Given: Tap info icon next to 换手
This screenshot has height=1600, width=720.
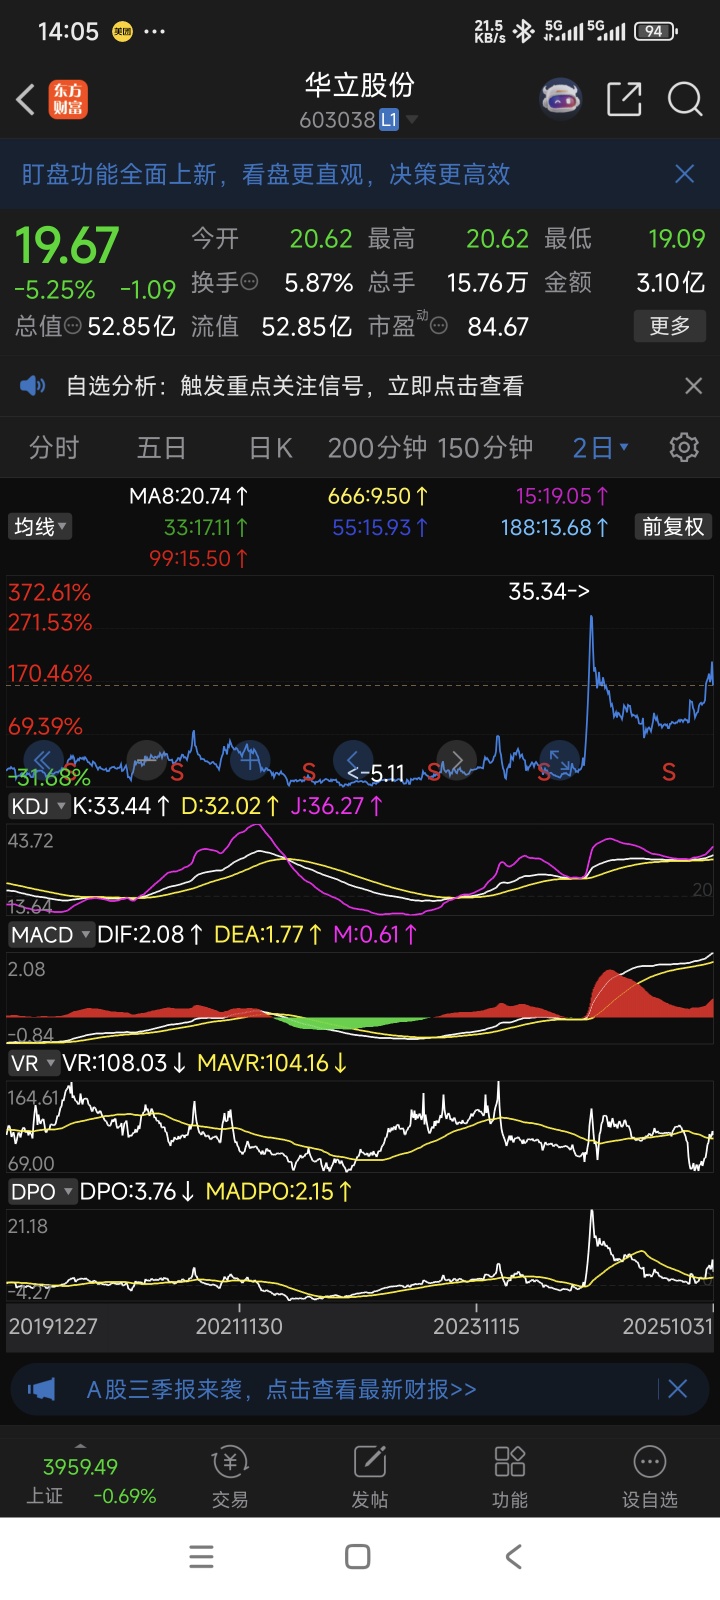Looking at the screenshot, I should click(250, 282).
